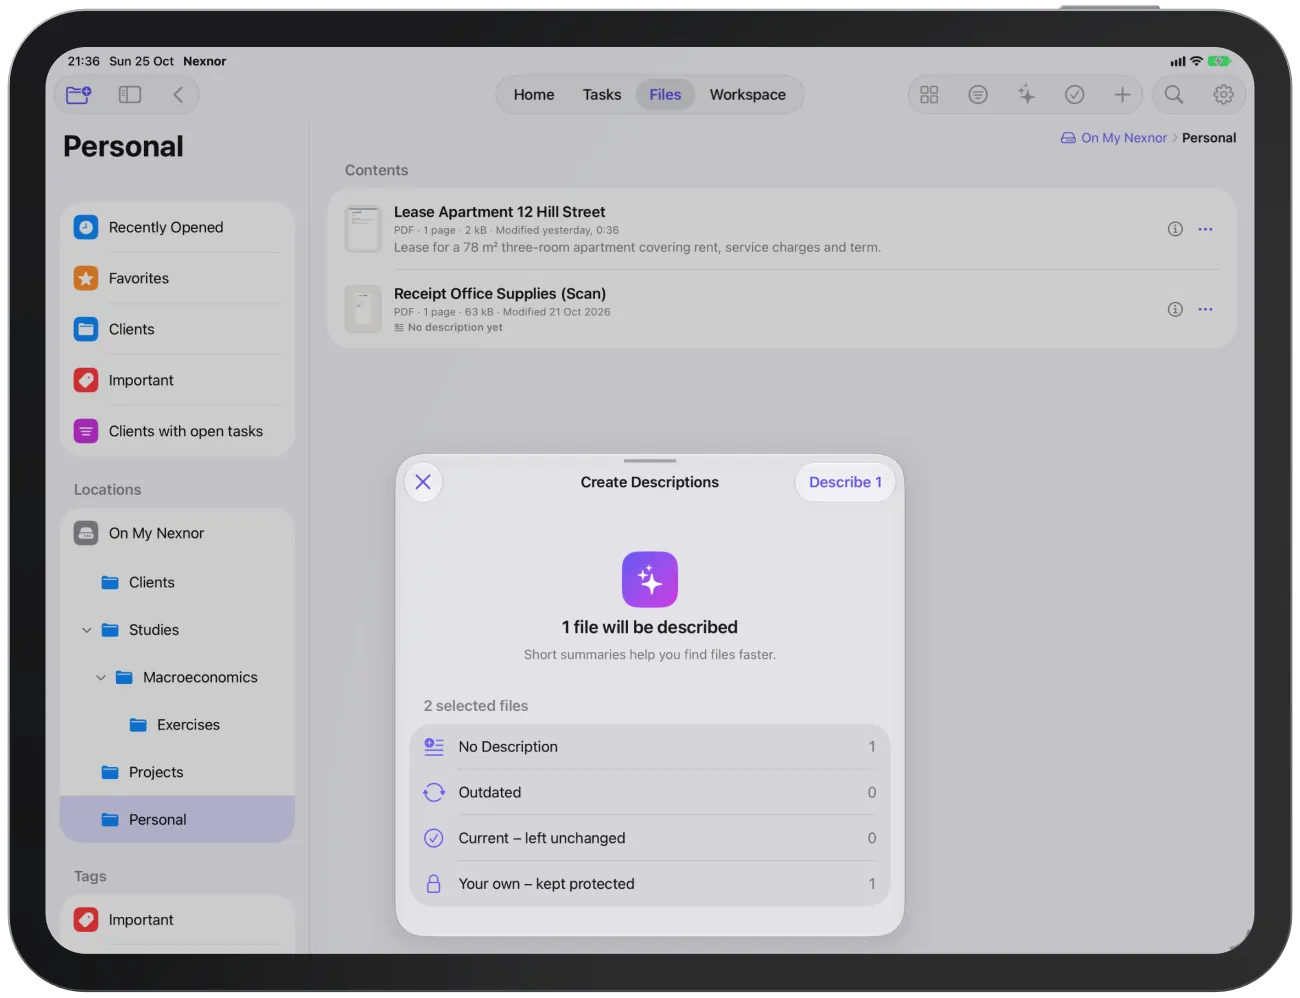This screenshot has height=998, width=1300.
Task: Click the Outdated row
Action: 650,793
